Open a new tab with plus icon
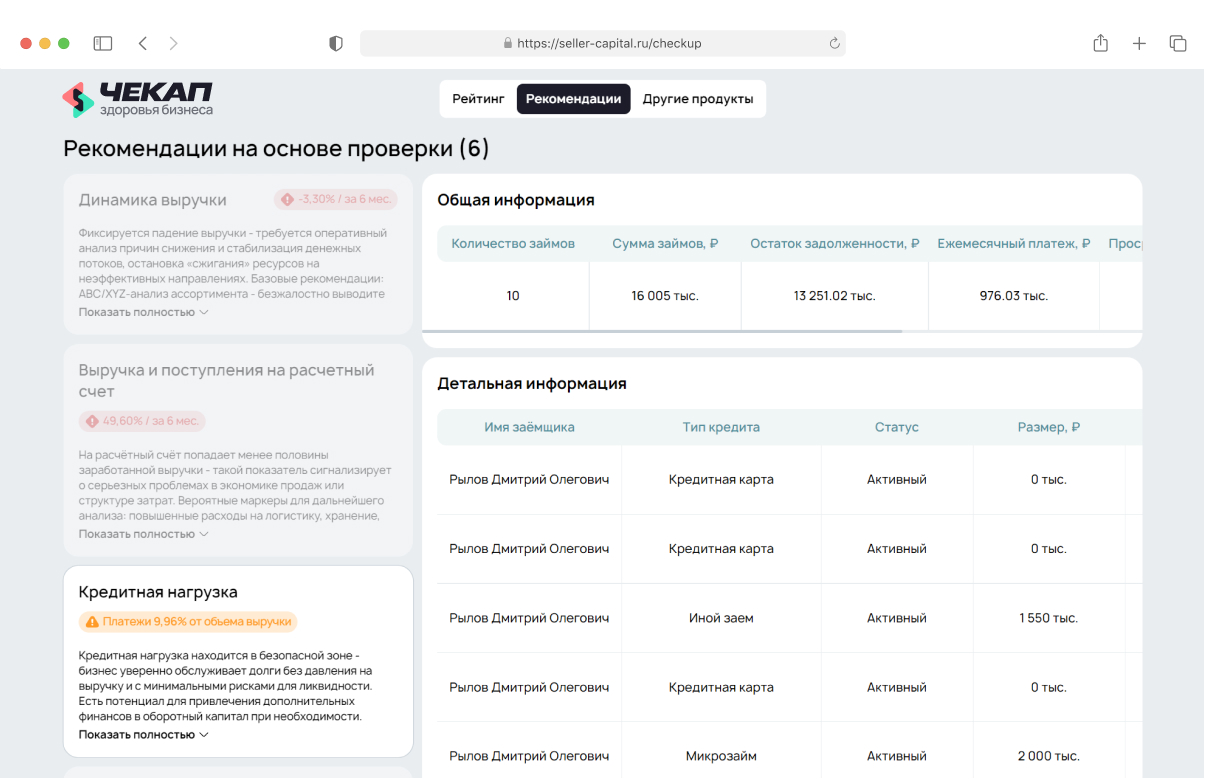The height and width of the screenshot is (779, 1205). click(1139, 43)
